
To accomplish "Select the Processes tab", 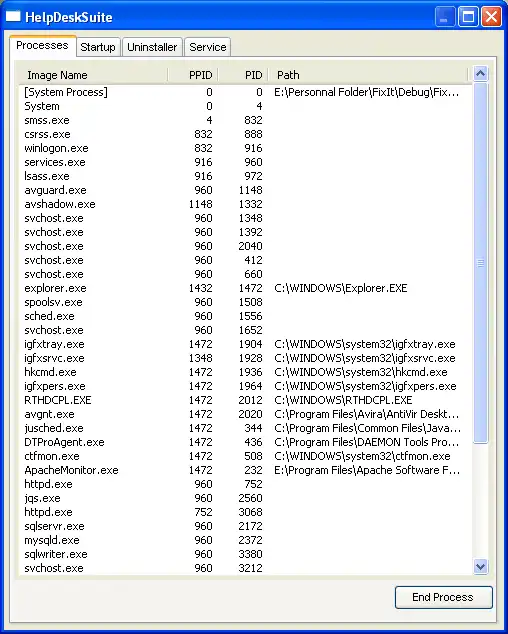I will tap(42, 45).
